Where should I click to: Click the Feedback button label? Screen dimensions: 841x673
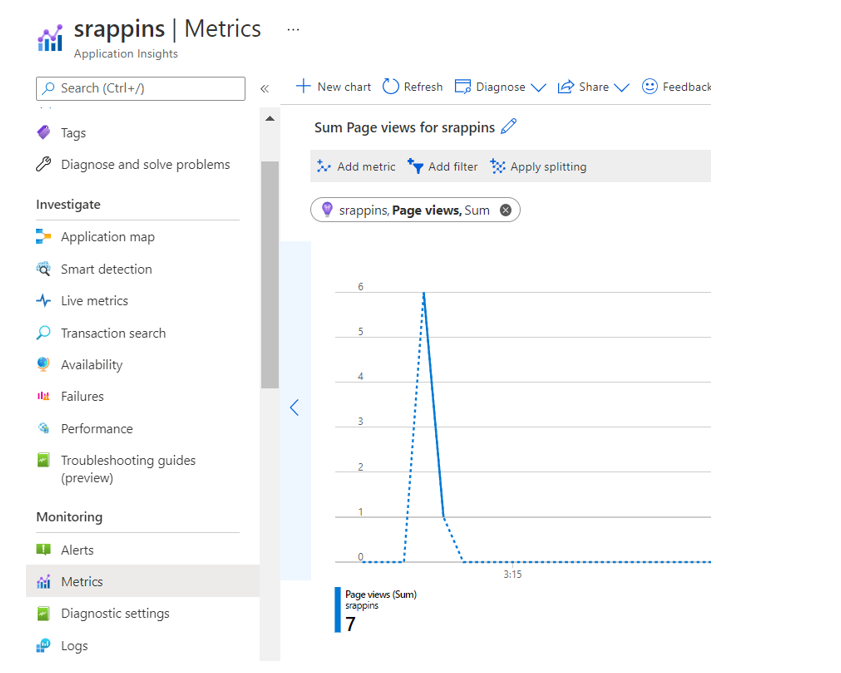pos(687,87)
